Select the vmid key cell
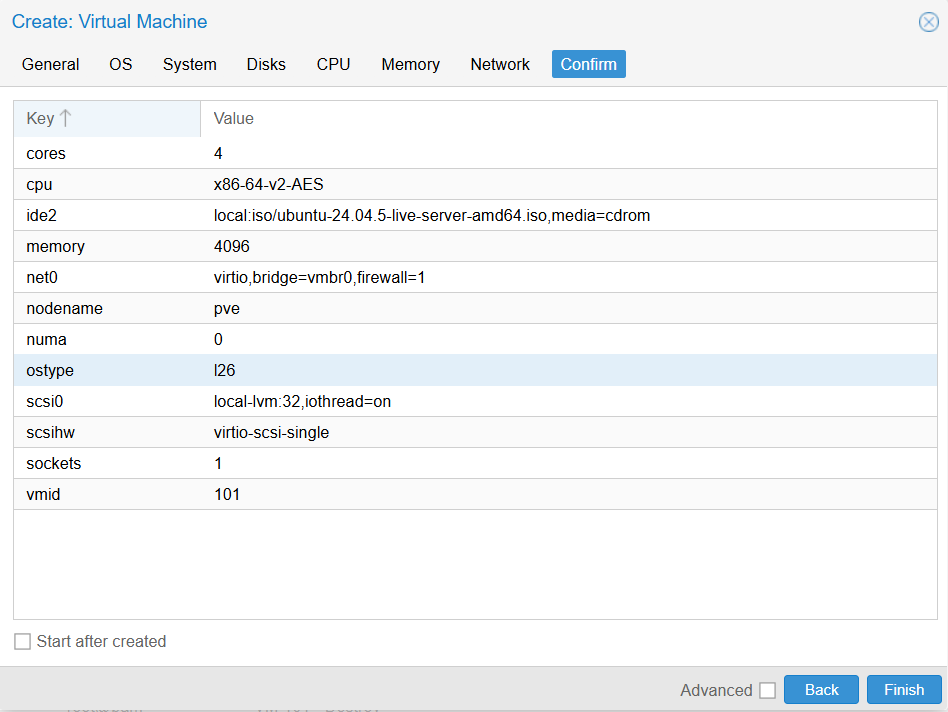 (107, 494)
